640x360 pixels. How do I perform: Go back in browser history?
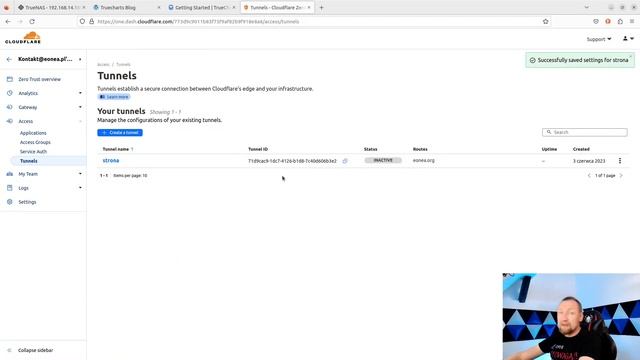[x=8, y=21]
